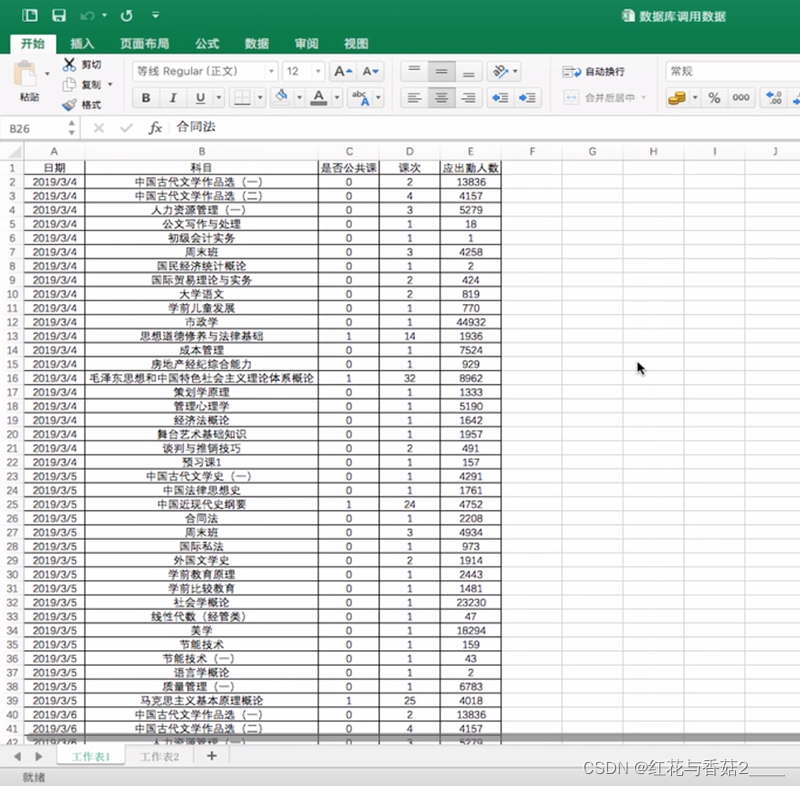Screen dimensions: 800x786
Task: Click the decrease indent icon
Action: tap(499, 97)
